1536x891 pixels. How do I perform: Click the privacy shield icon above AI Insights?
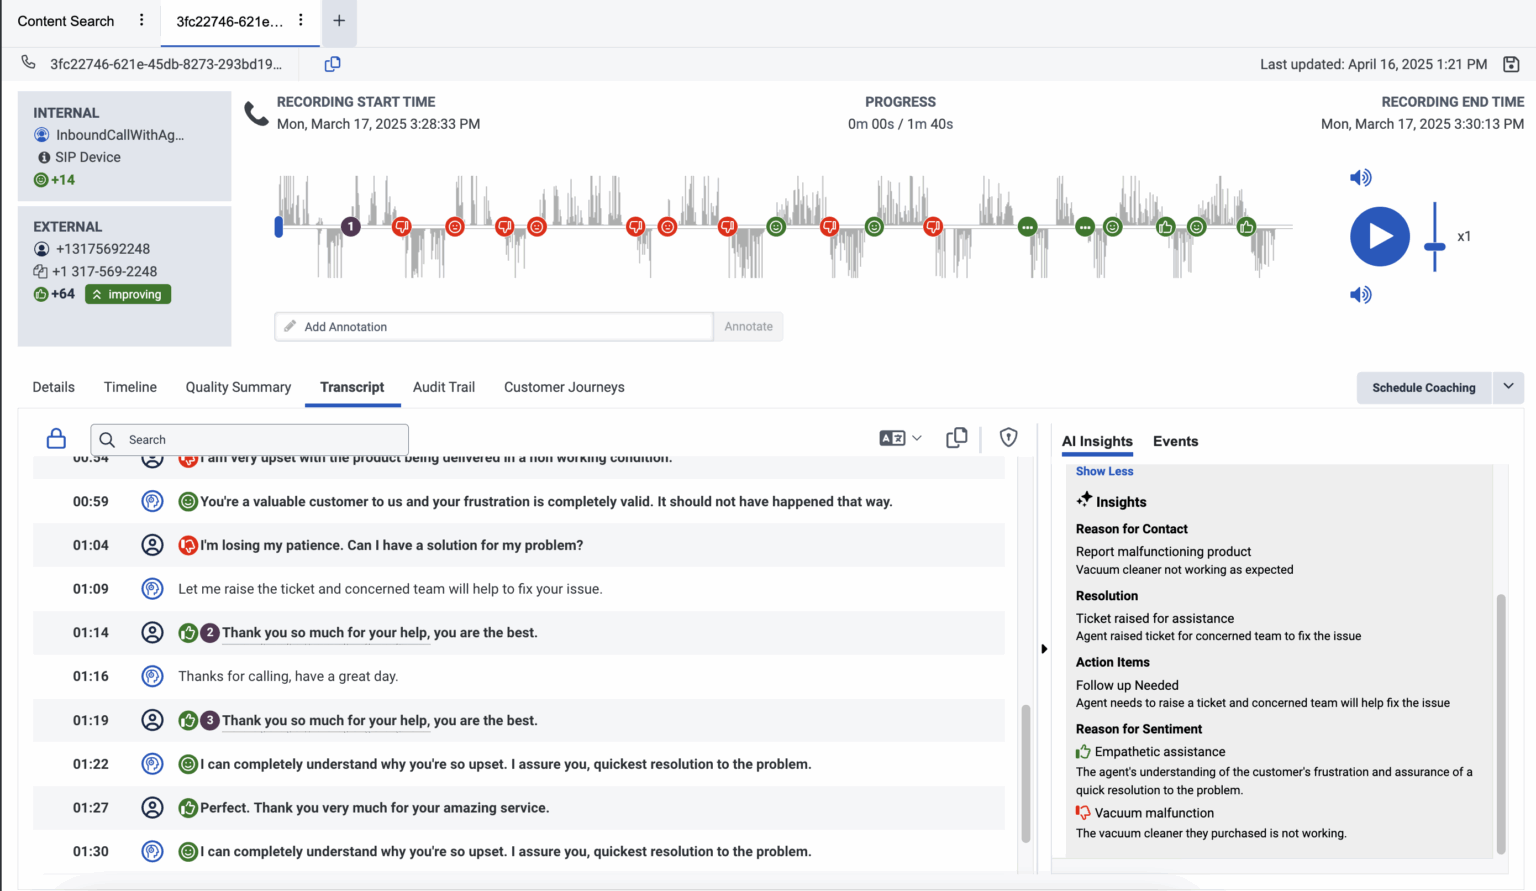point(1008,437)
